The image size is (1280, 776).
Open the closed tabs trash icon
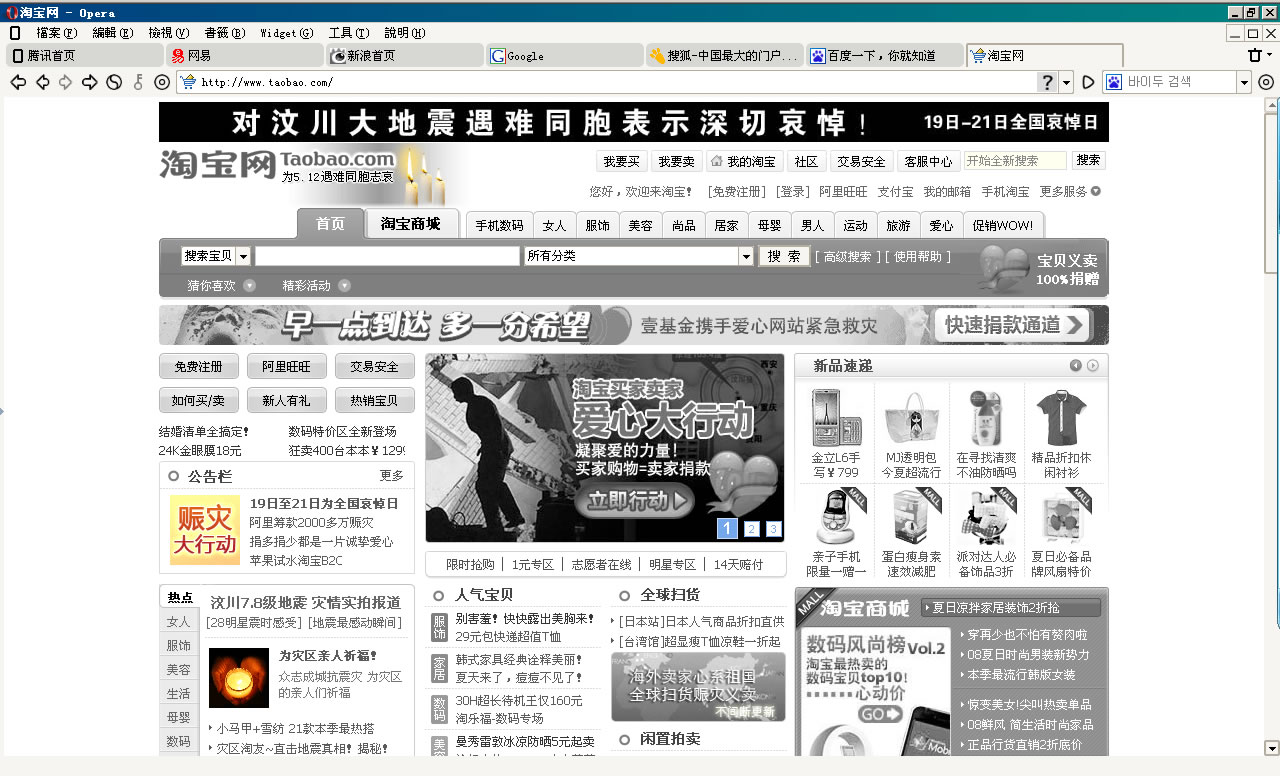coord(1254,56)
